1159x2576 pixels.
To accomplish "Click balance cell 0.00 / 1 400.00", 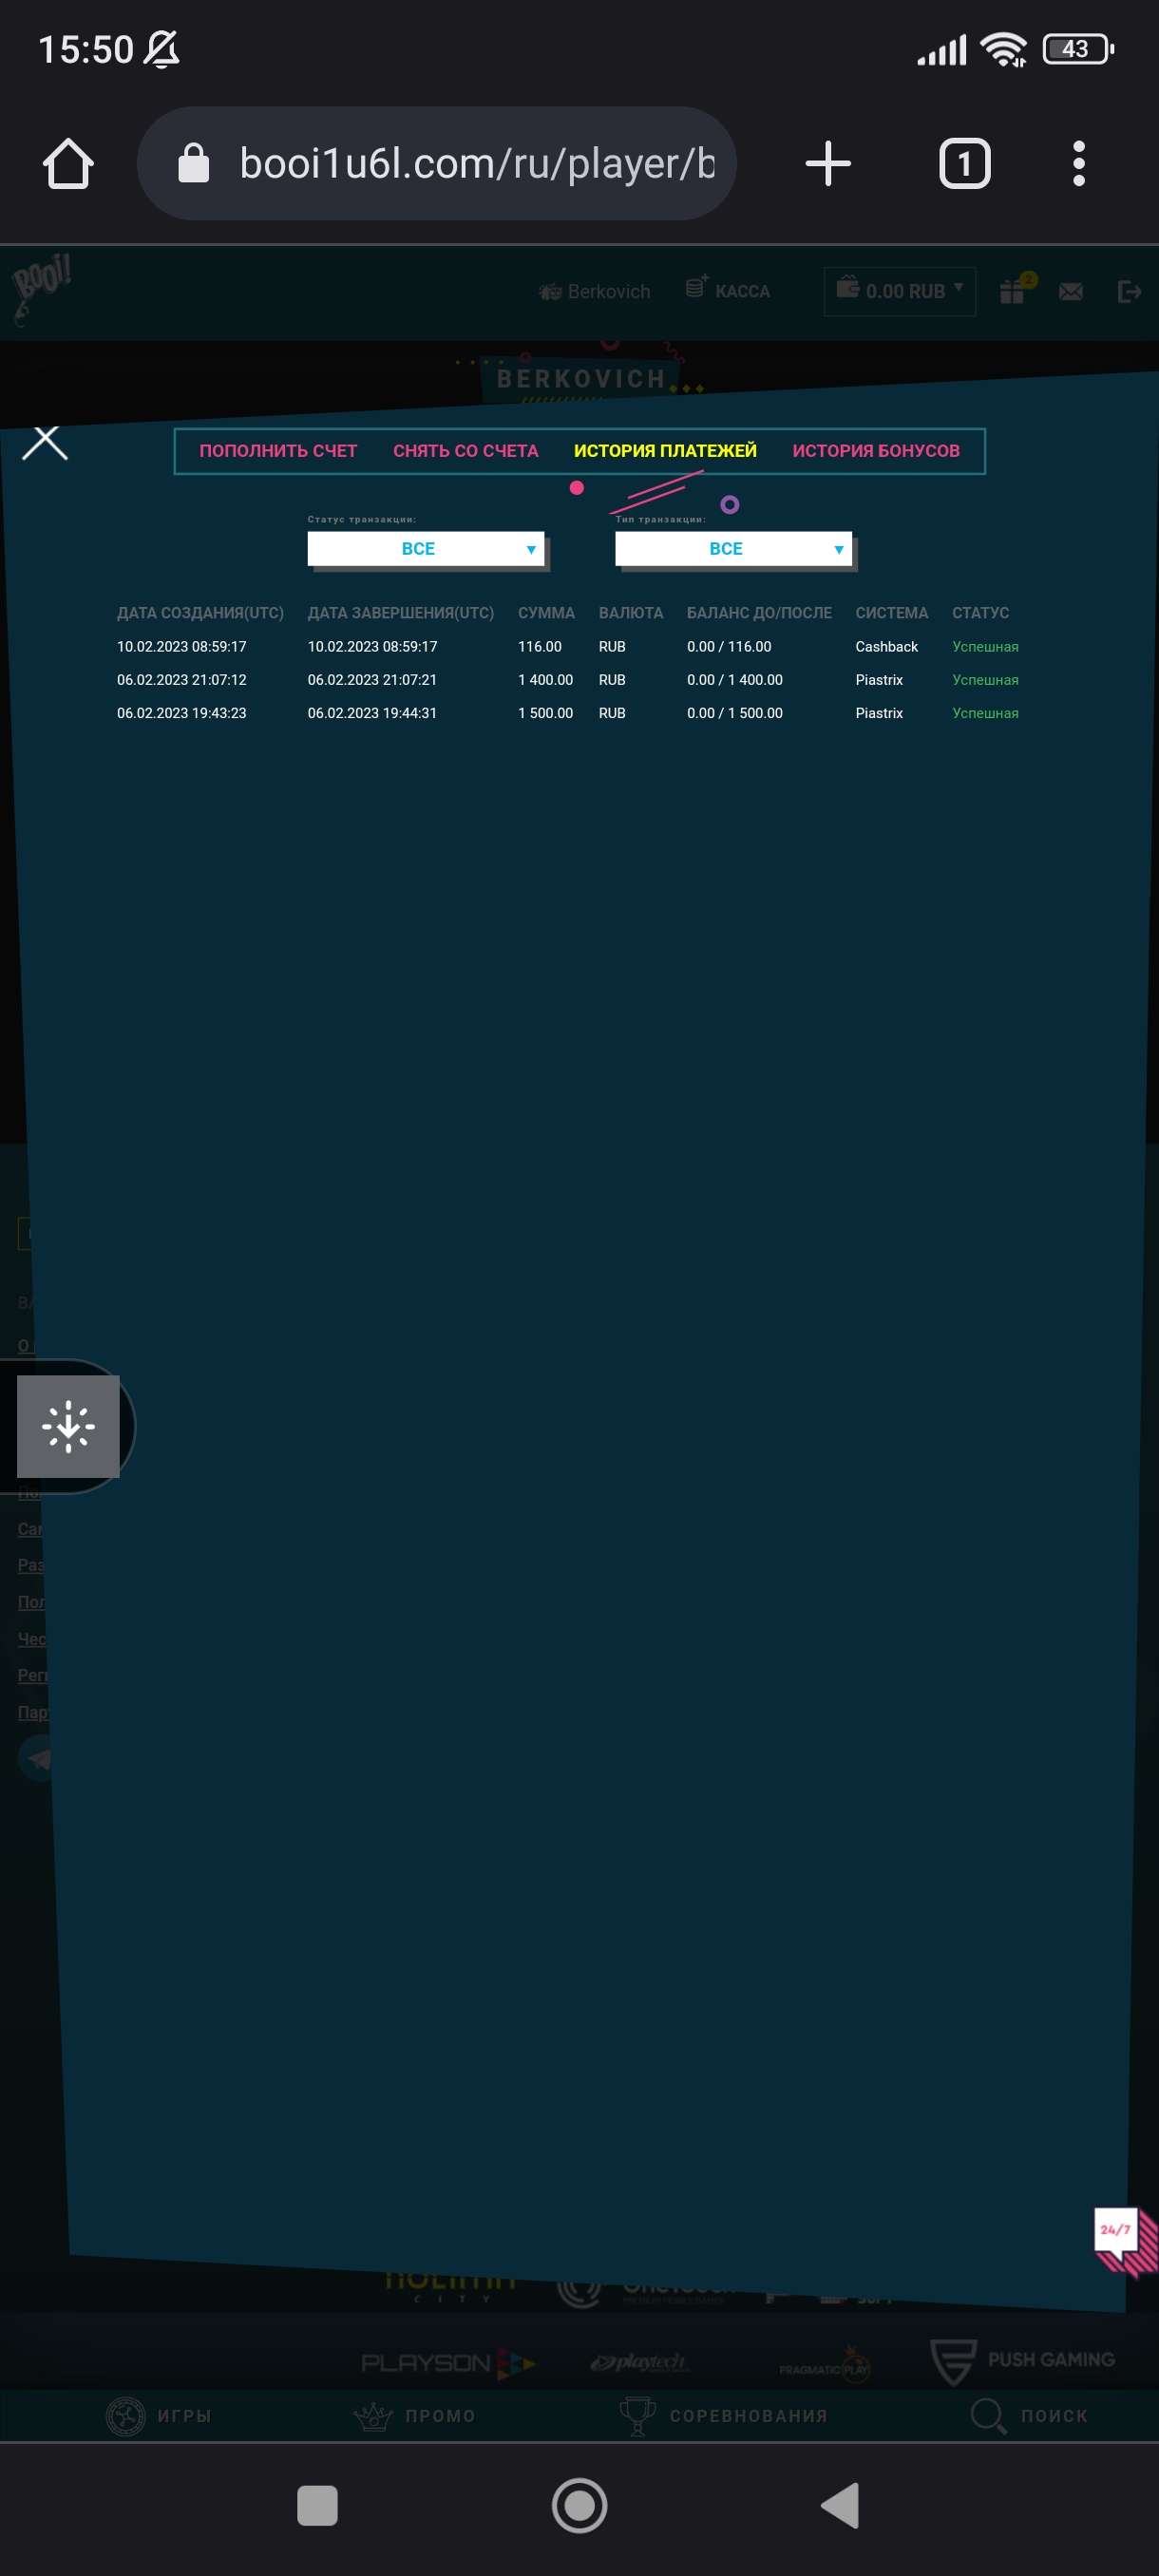I will tap(734, 680).
